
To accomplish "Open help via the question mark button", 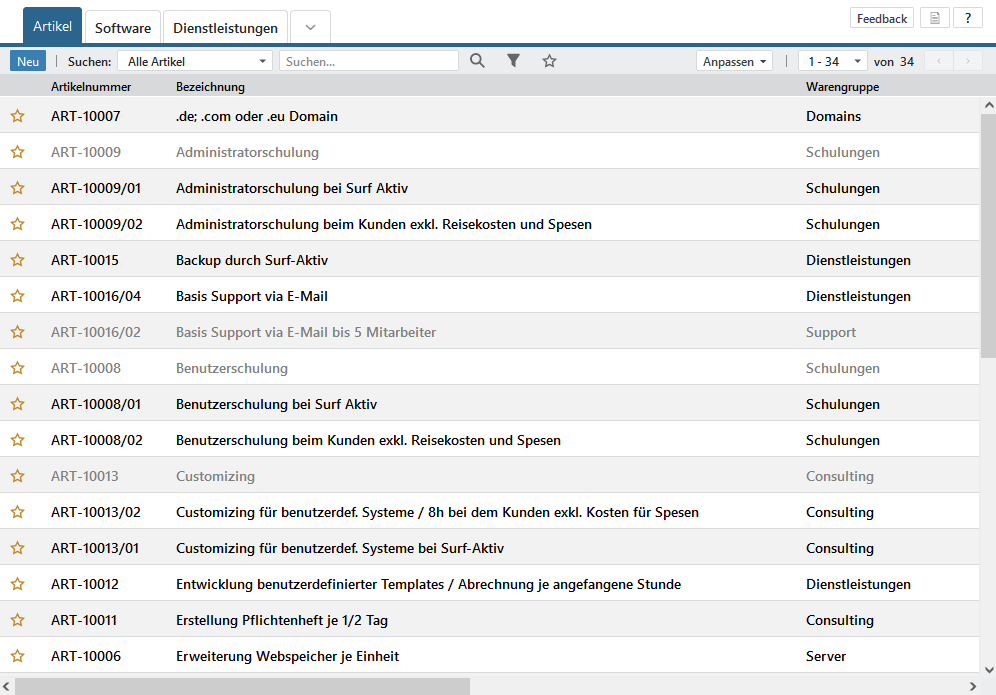I will tap(968, 18).
